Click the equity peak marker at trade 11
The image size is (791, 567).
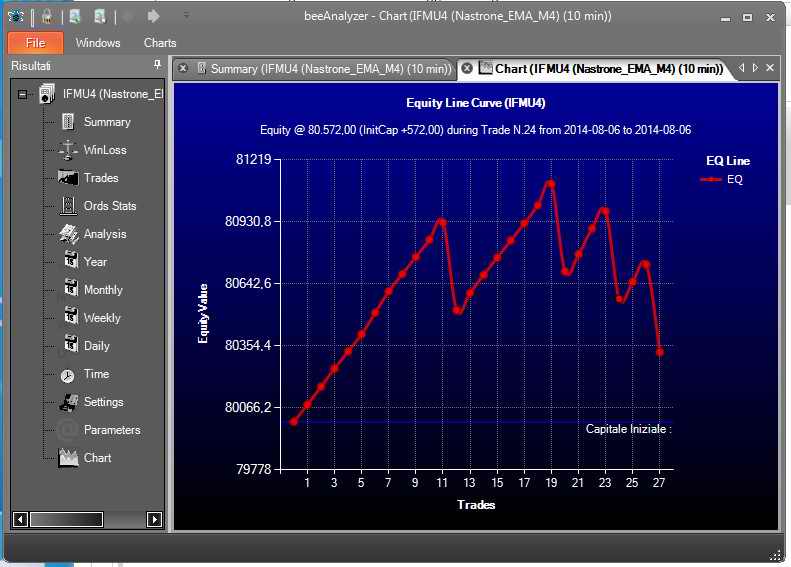pyautogui.click(x=442, y=221)
